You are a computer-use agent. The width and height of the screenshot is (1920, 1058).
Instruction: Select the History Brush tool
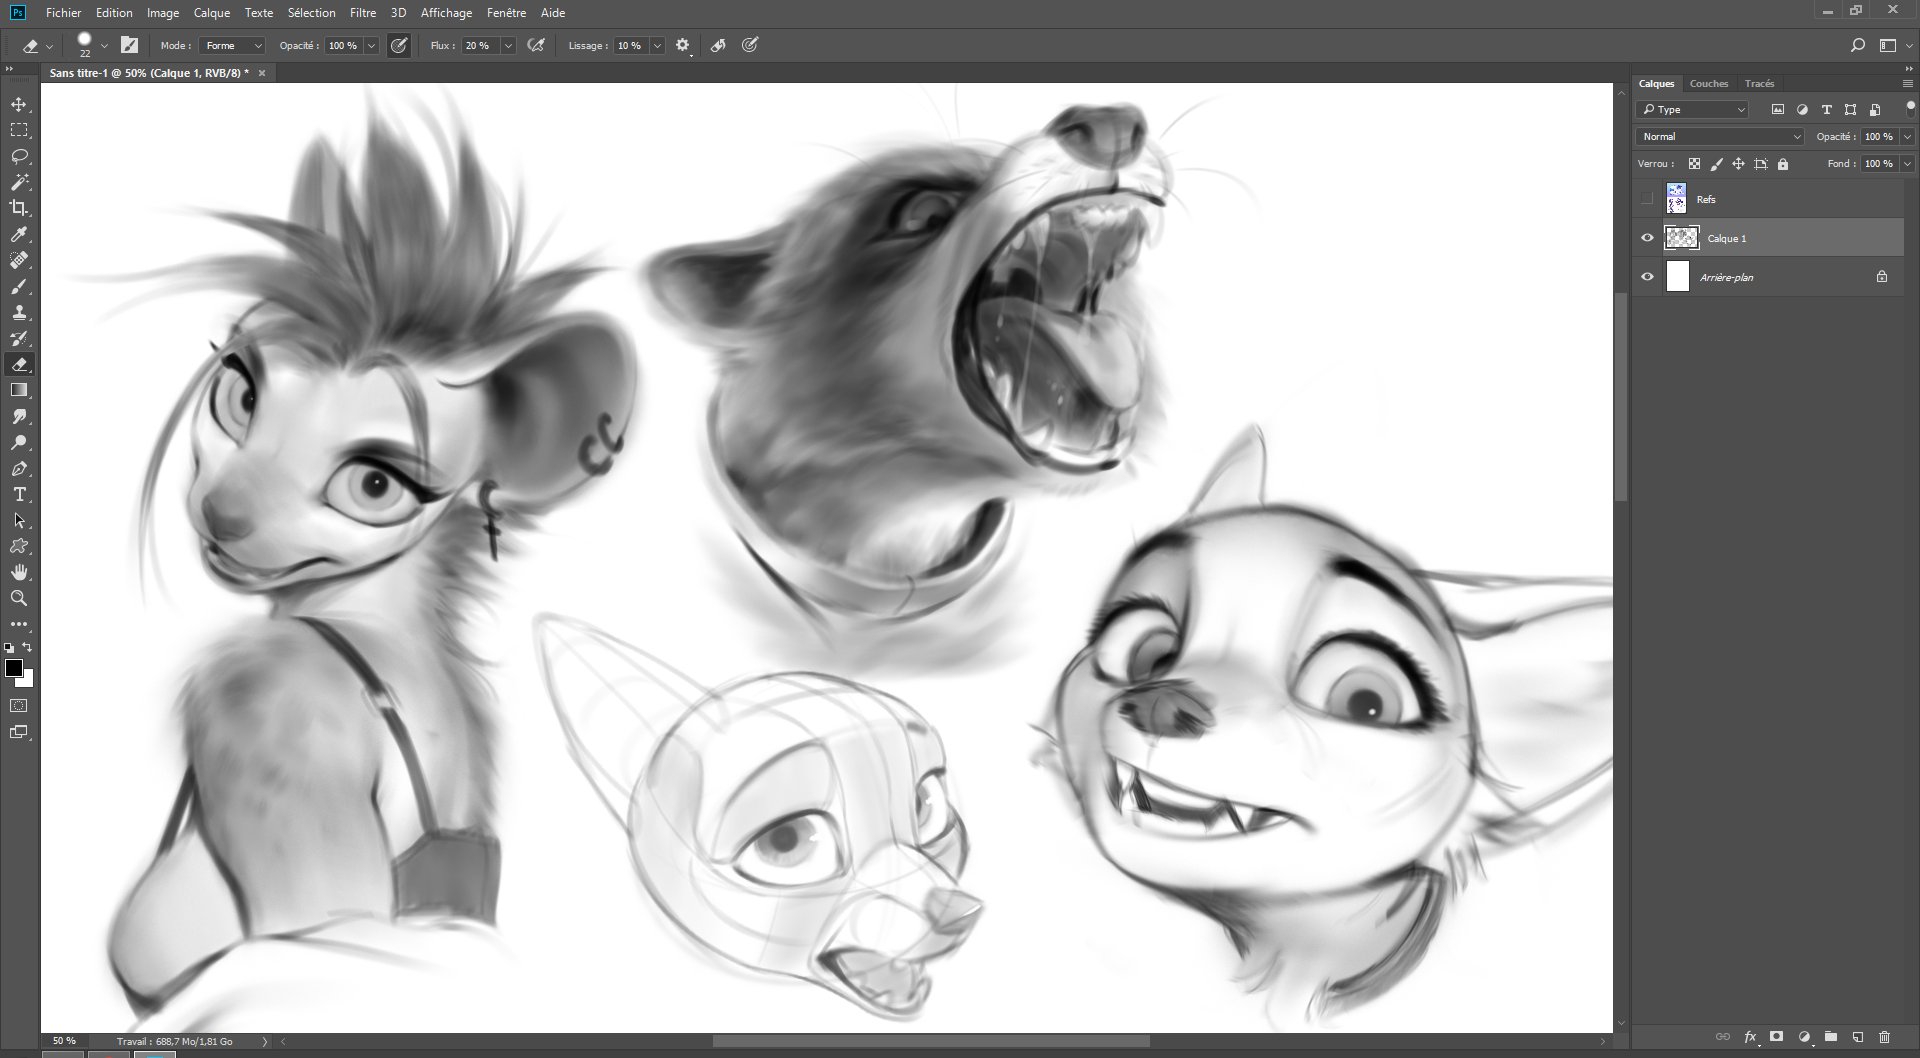click(19, 339)
